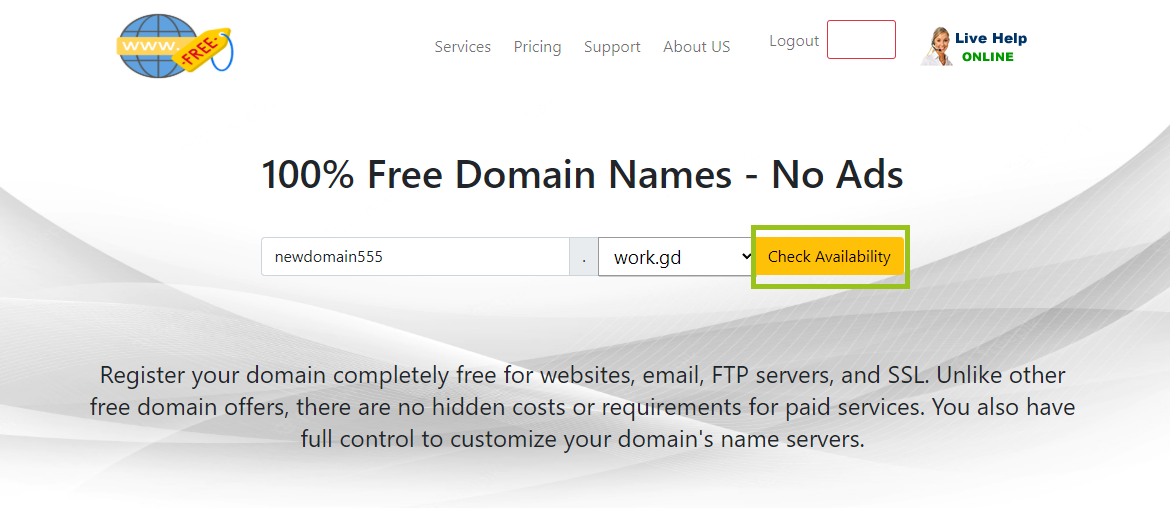Check Availability of the entered domain

tap(829, 257)
